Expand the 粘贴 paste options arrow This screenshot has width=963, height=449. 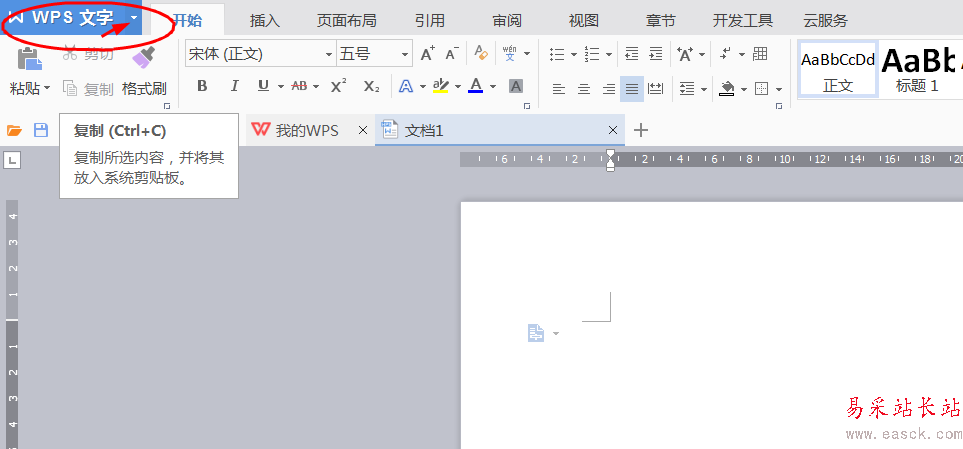tap(47, 89)
